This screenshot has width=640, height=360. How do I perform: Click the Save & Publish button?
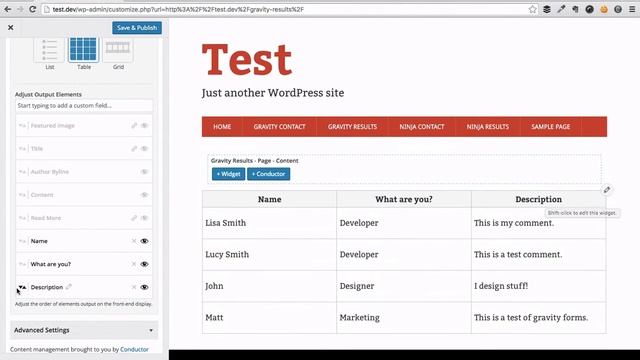click(137, 28)
